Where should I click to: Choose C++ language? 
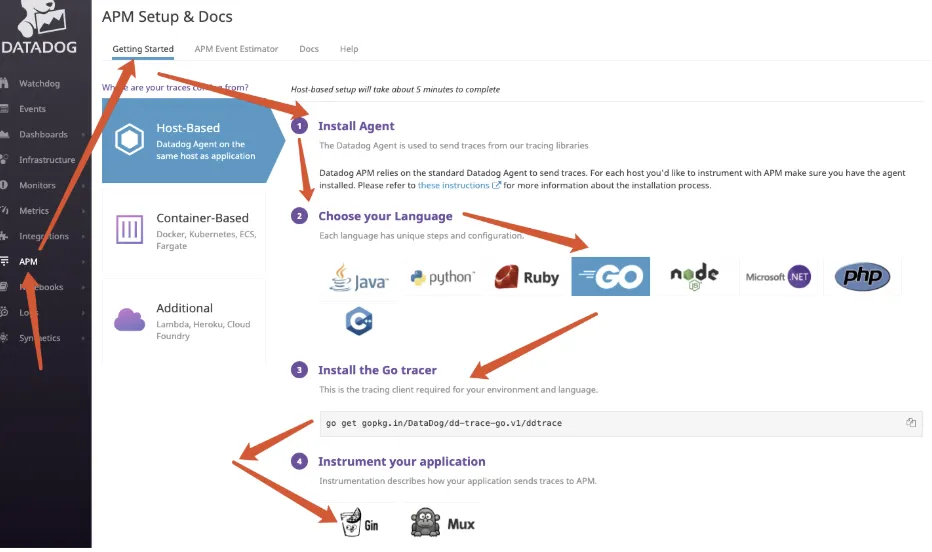tap(359, 321)
